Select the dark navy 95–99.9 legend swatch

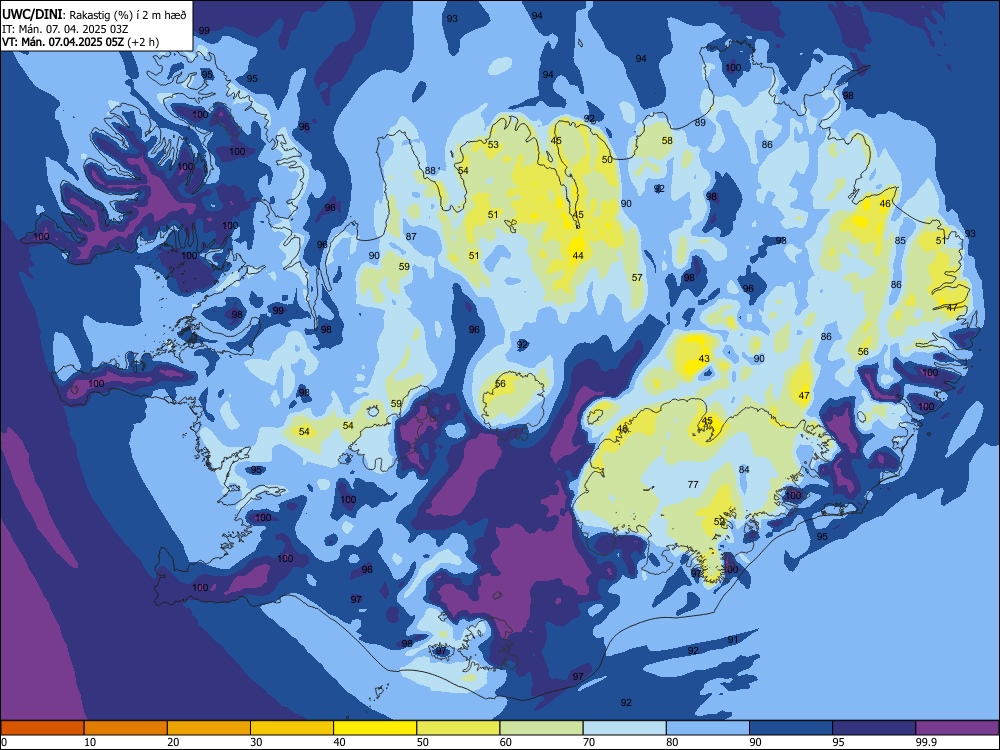[x=874, y=728]
